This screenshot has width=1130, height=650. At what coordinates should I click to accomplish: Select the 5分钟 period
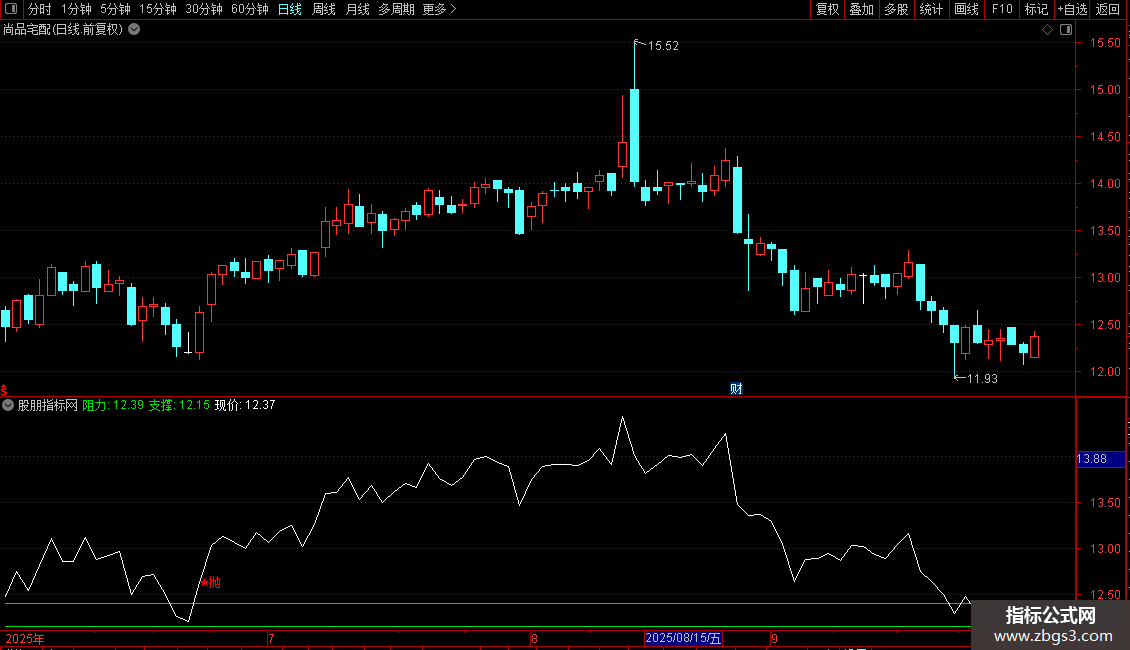point(115,9)
